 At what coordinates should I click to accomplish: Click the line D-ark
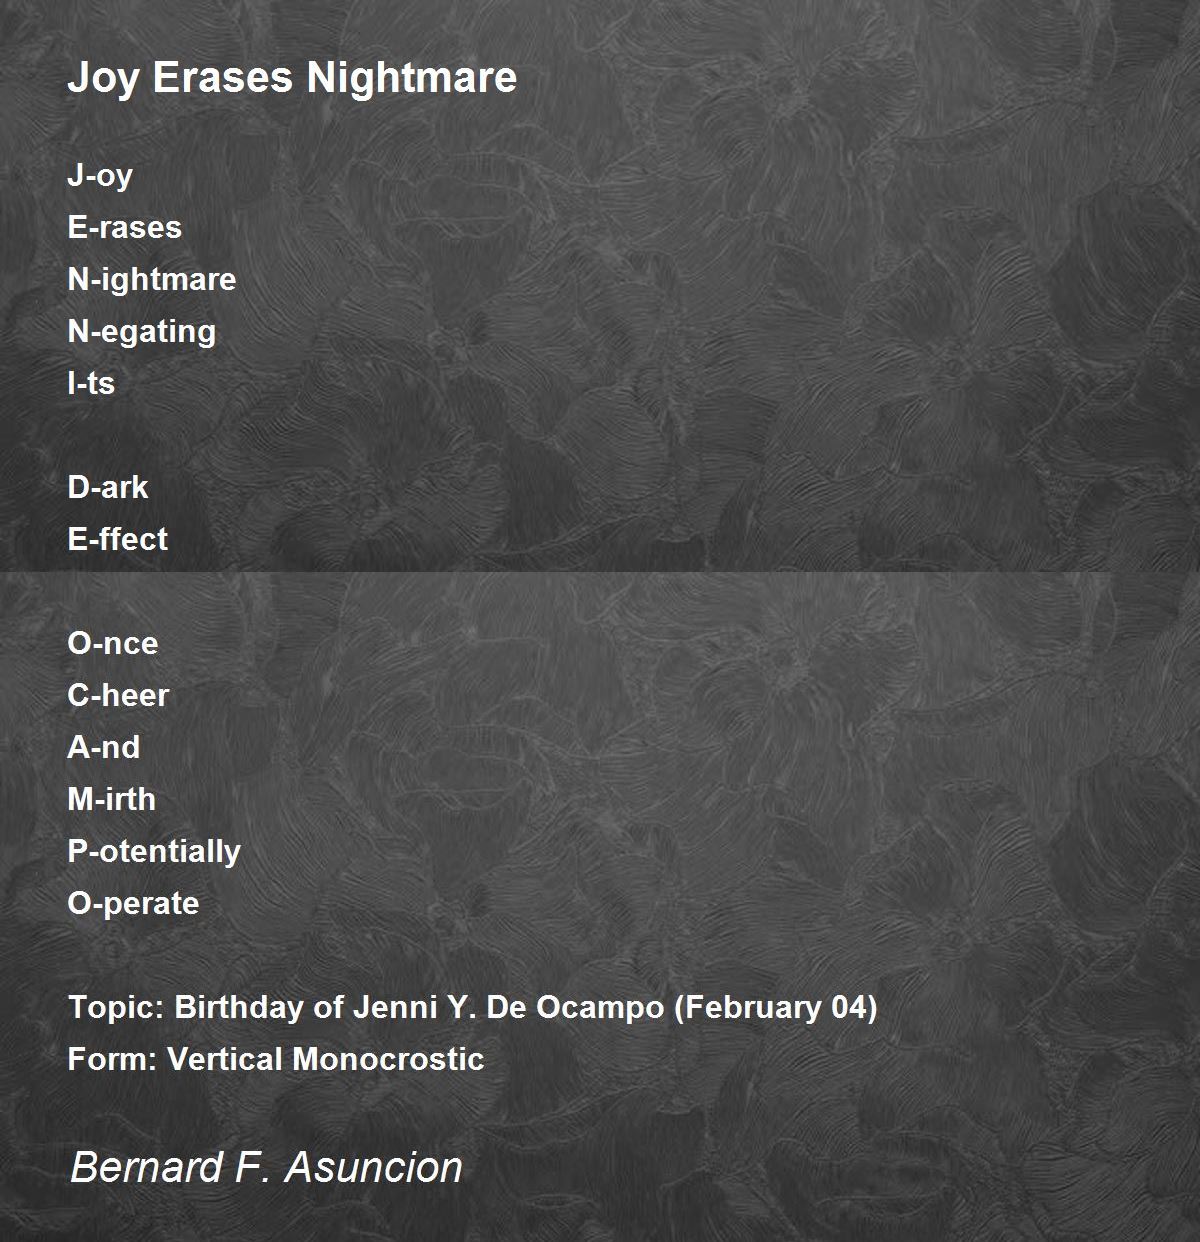107,487
